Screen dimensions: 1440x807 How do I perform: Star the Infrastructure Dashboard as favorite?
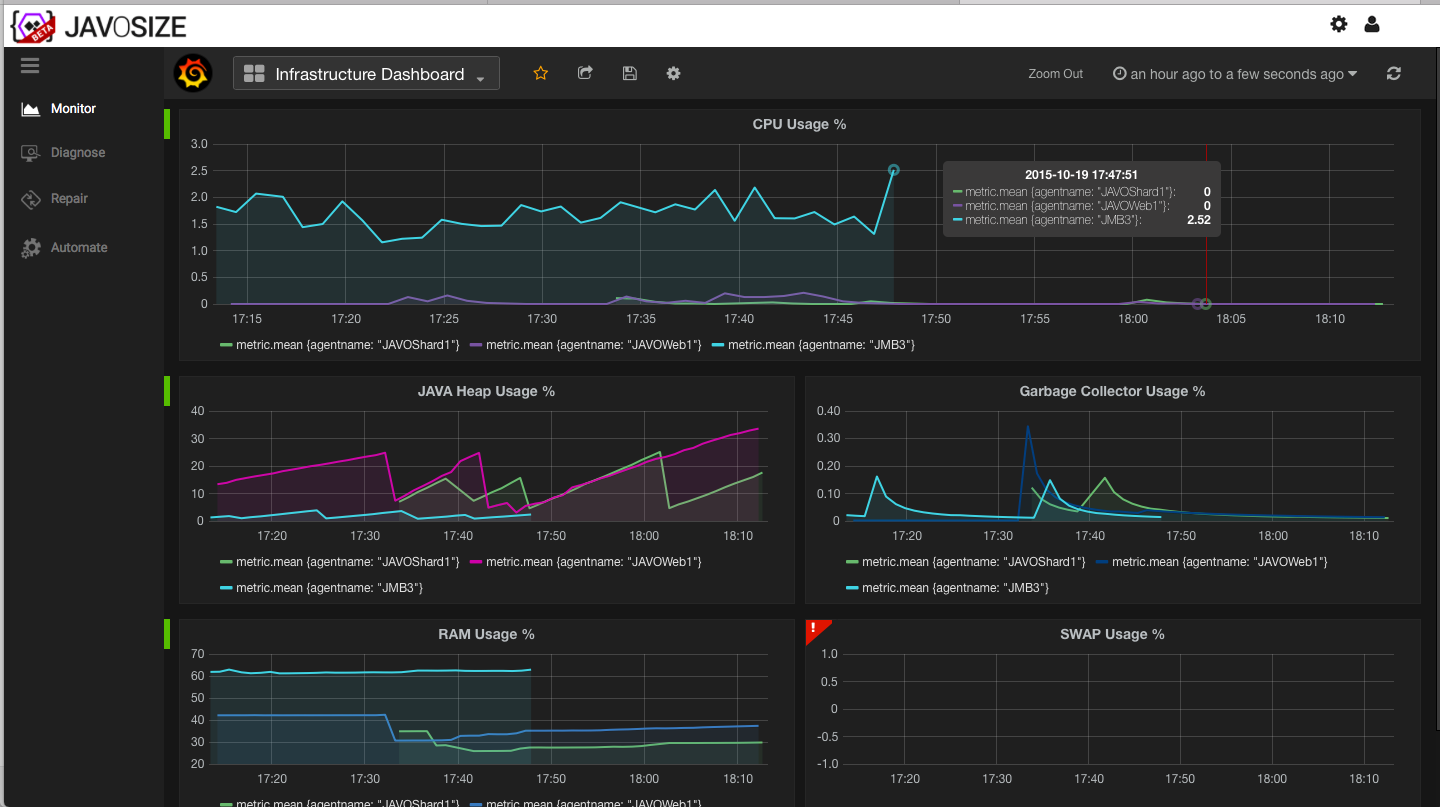click(541, 73)
